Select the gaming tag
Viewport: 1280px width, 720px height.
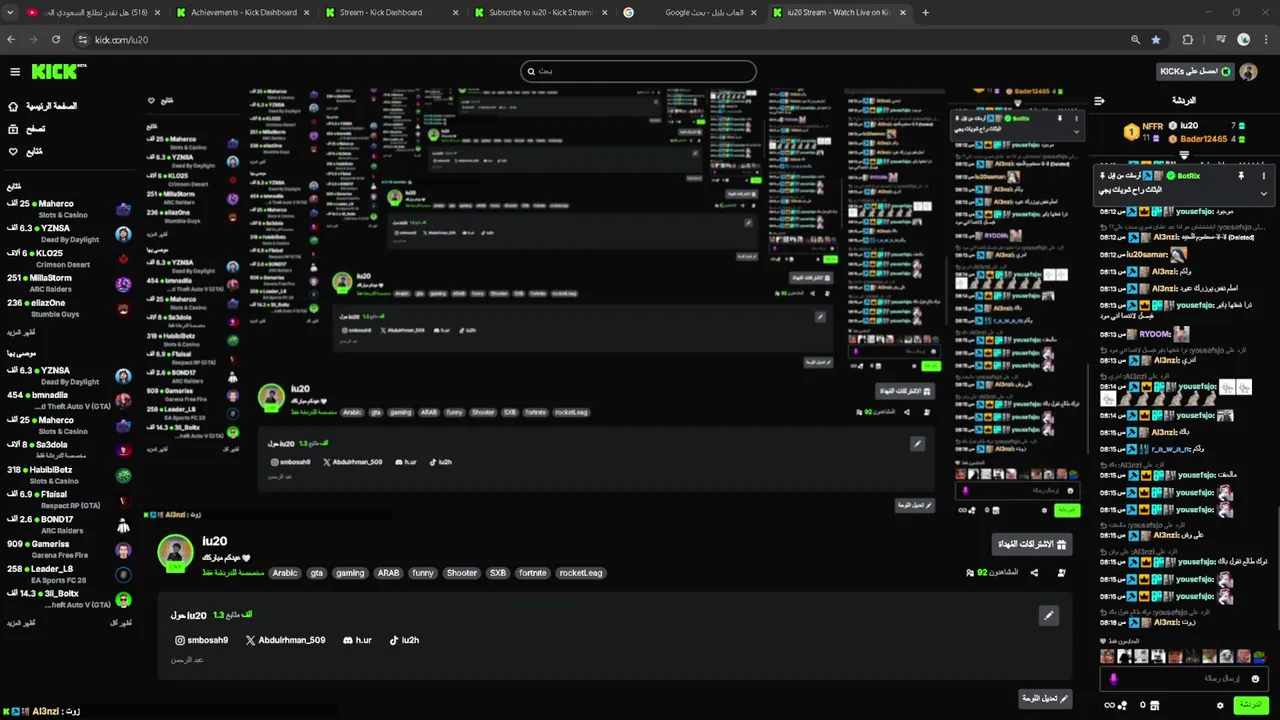[x=350, y=573]
